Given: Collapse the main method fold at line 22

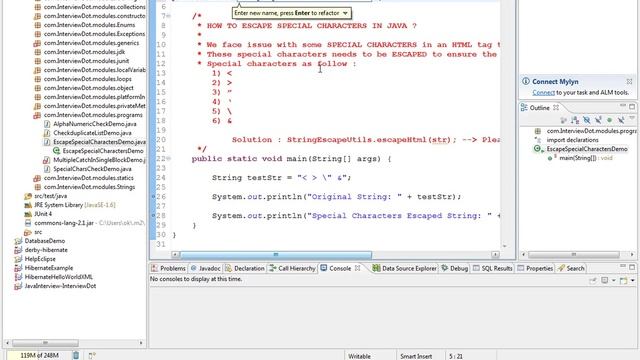Looking at the screenshot, I should click(169, 158).
